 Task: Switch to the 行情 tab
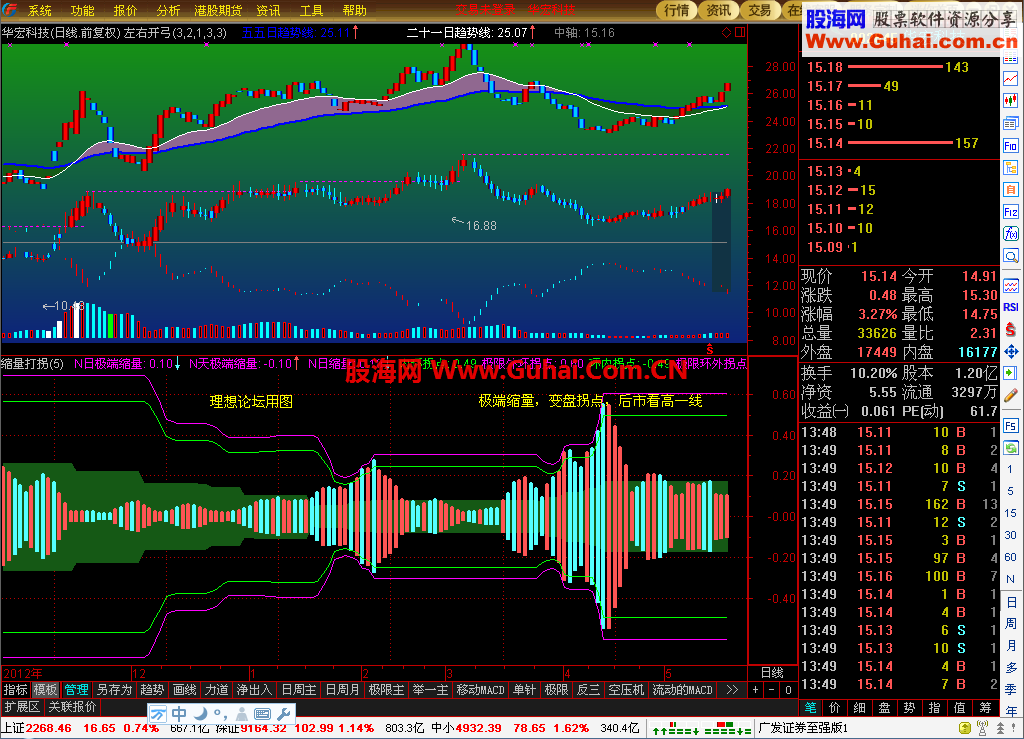click(677, 10)
